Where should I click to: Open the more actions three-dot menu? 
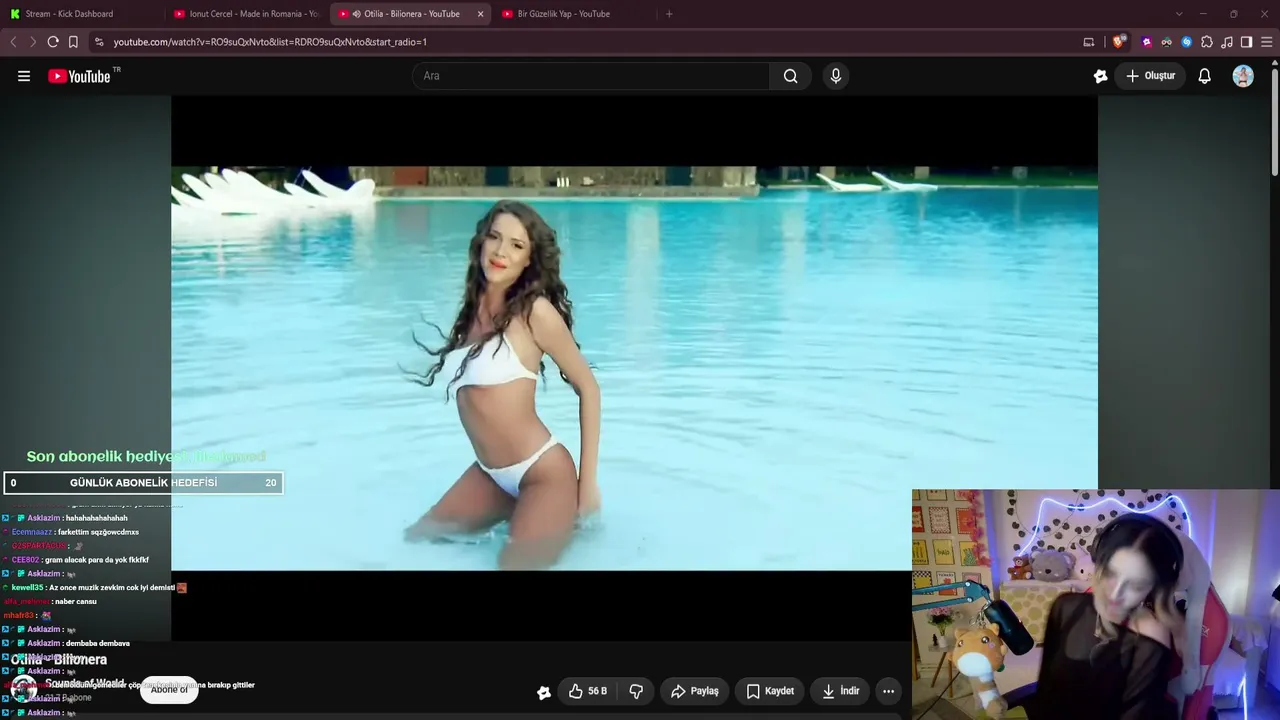coord(888,691)
